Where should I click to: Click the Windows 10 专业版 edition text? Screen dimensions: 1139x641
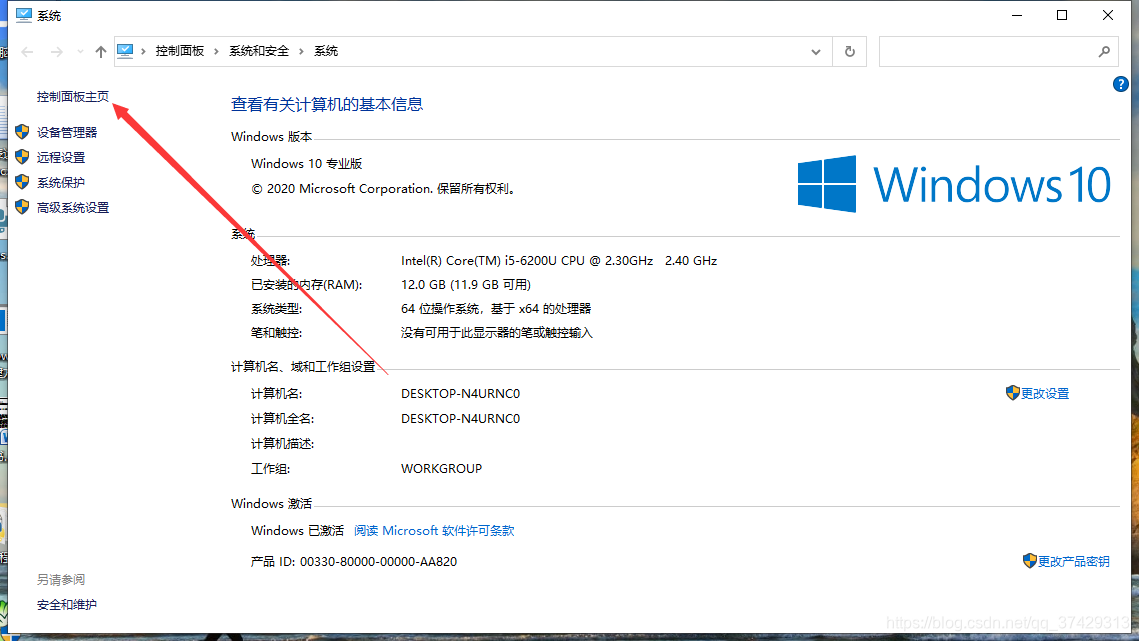pyautogui.click(x=307, y=164)
